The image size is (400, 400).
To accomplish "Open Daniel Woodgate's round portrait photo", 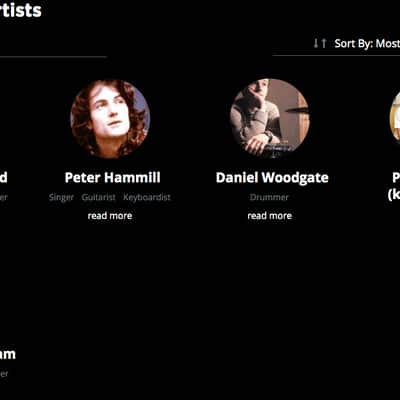I will pyautogui.click(x=270, y=118).
